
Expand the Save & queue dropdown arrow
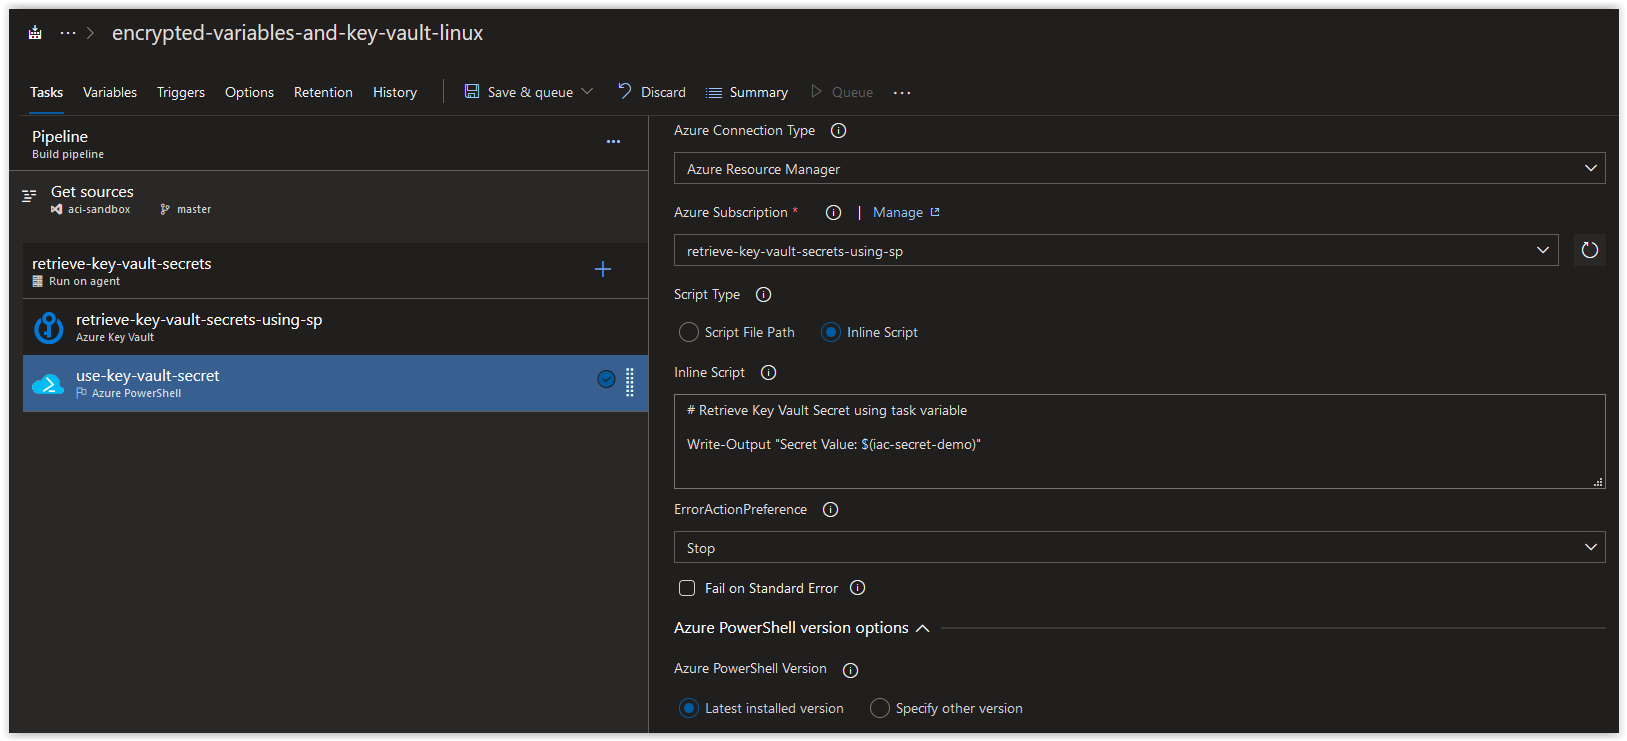pyautogui.click(x=587, y=92)
